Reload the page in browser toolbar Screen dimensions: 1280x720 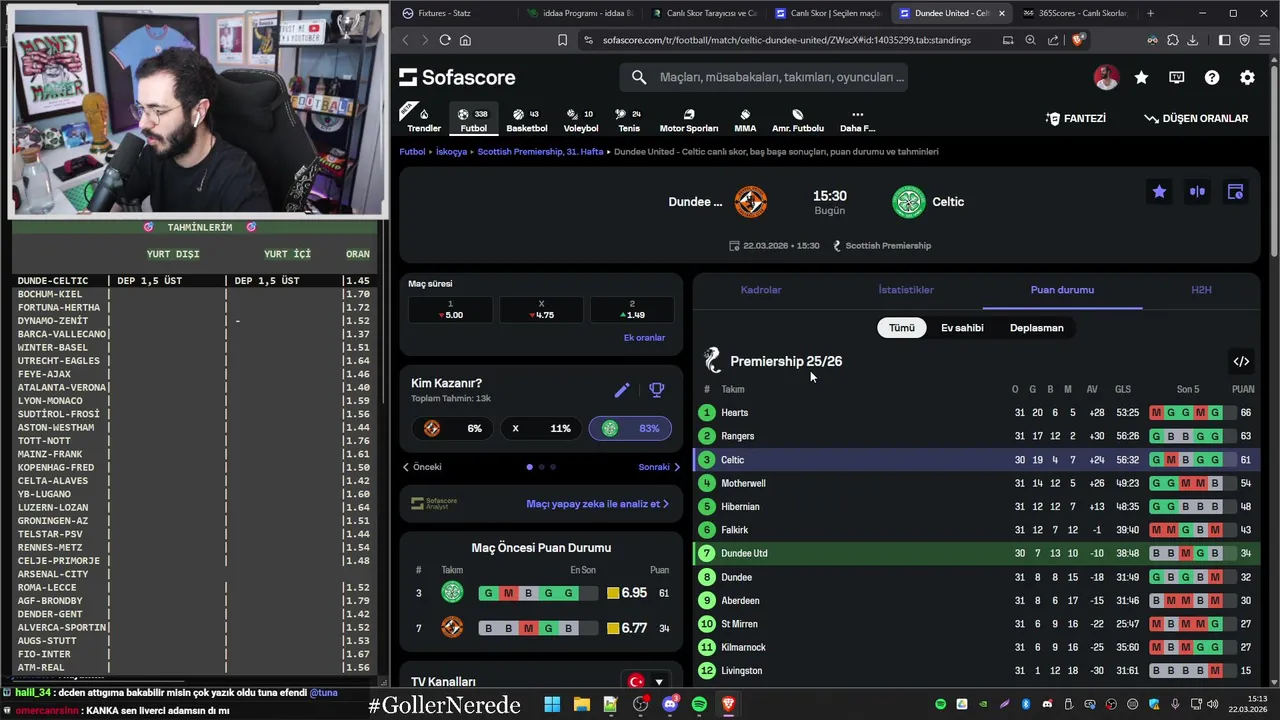[x=445, y=40]
